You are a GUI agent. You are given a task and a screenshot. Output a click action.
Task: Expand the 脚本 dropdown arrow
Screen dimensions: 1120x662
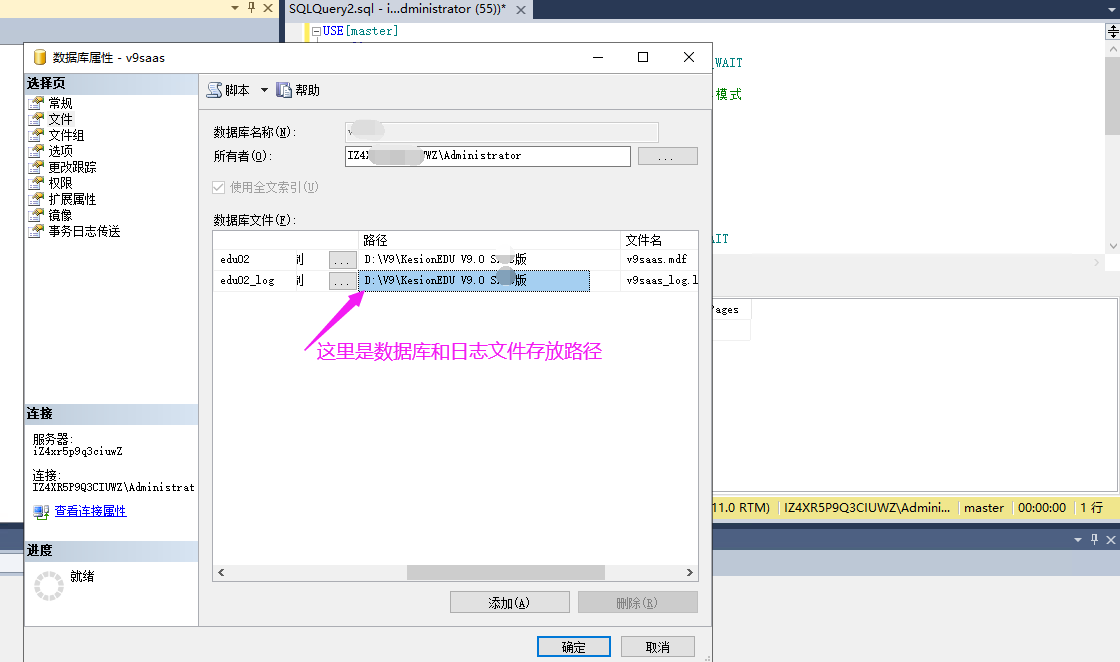[264, 90]
